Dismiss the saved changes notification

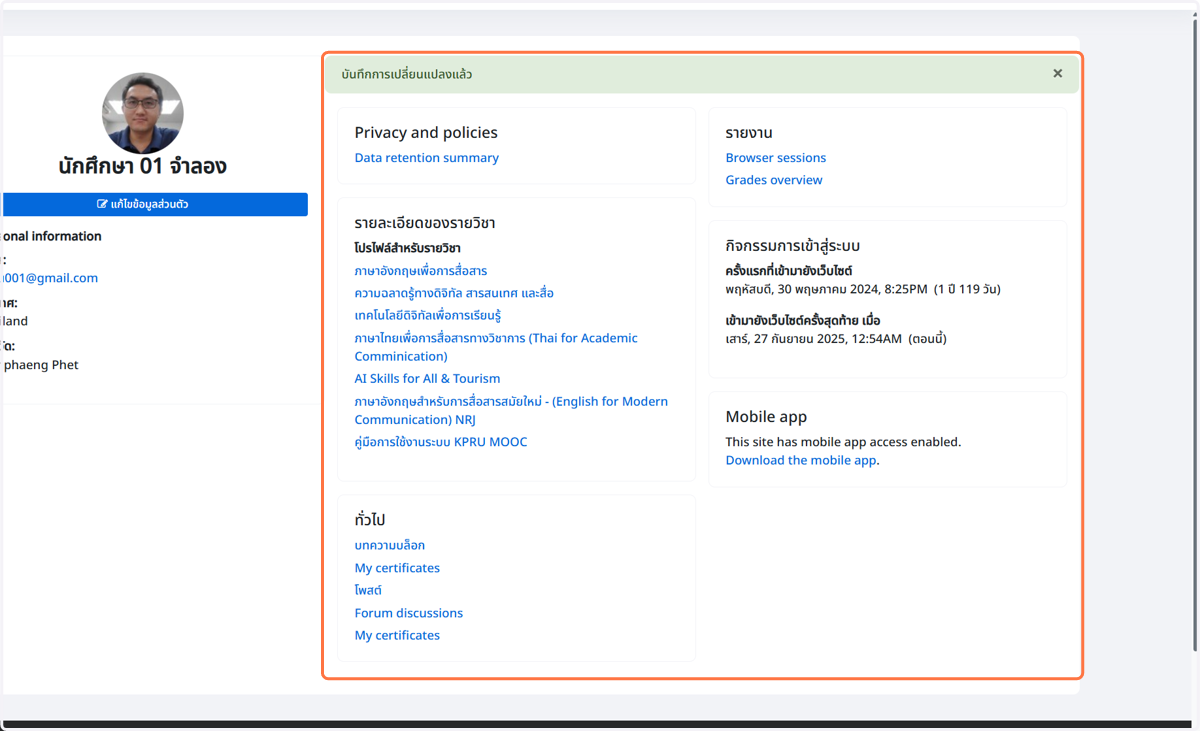pyautogui.click(x=1057, y=74)
